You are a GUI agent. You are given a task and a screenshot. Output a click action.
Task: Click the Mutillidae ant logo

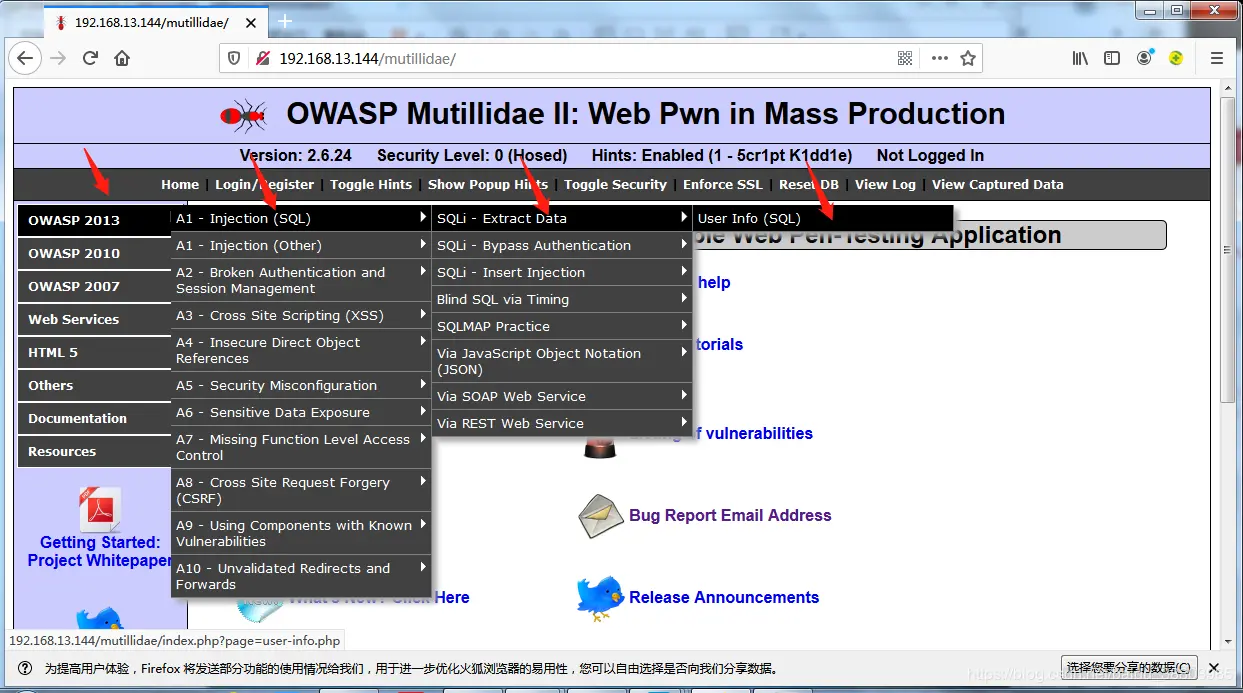tap(244, 116)
